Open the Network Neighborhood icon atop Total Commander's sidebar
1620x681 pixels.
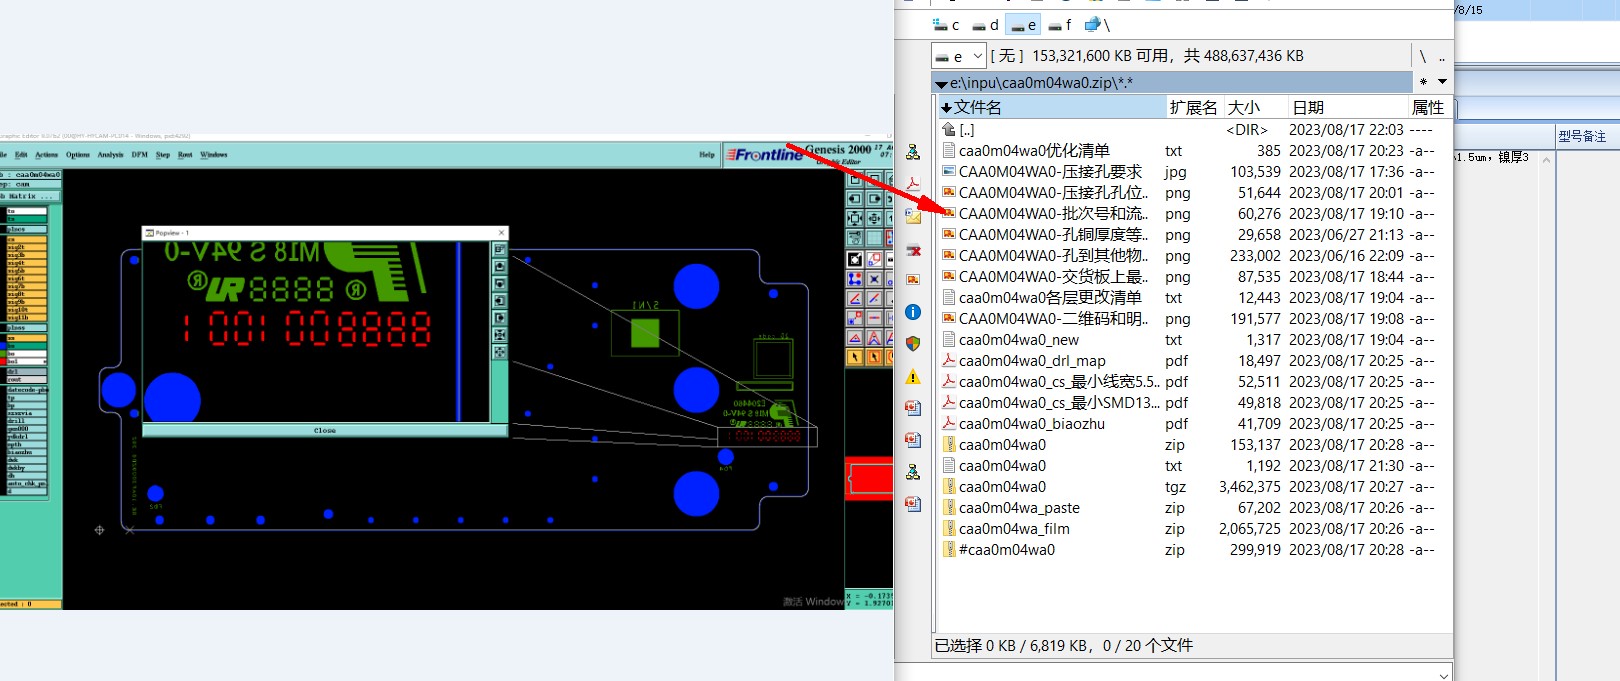[913, 153]
